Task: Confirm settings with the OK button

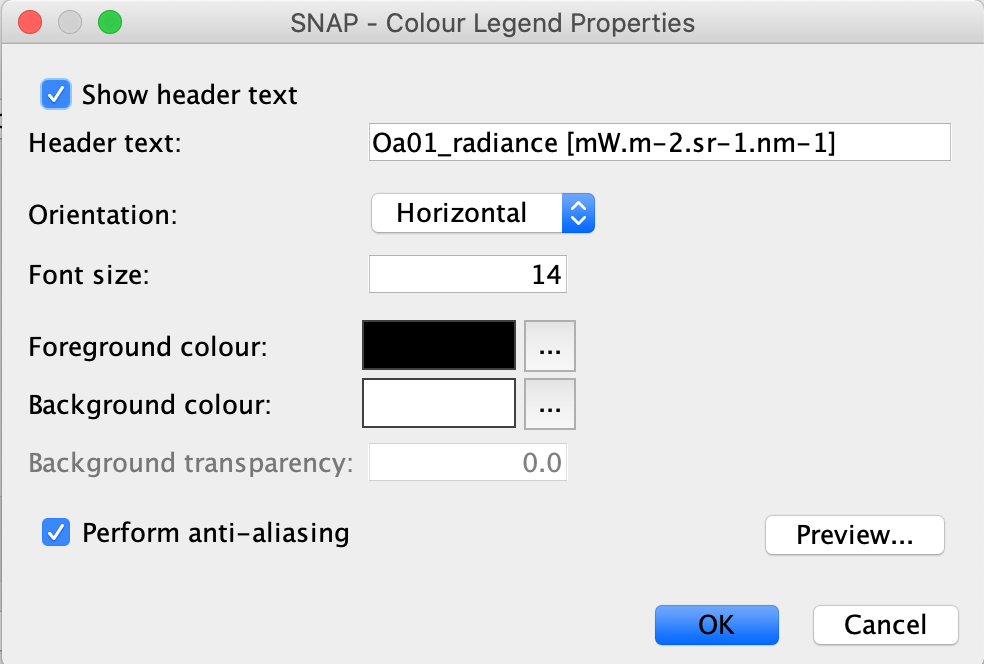Action: 717,624
